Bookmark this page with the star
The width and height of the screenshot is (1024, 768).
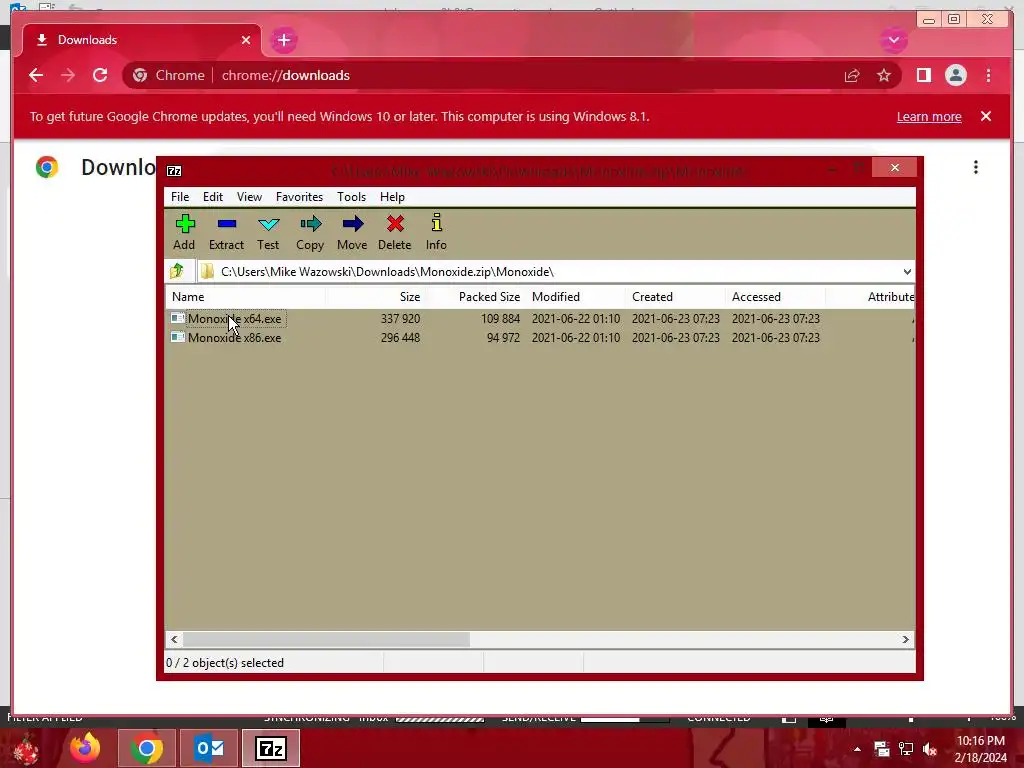pos(884,75)
